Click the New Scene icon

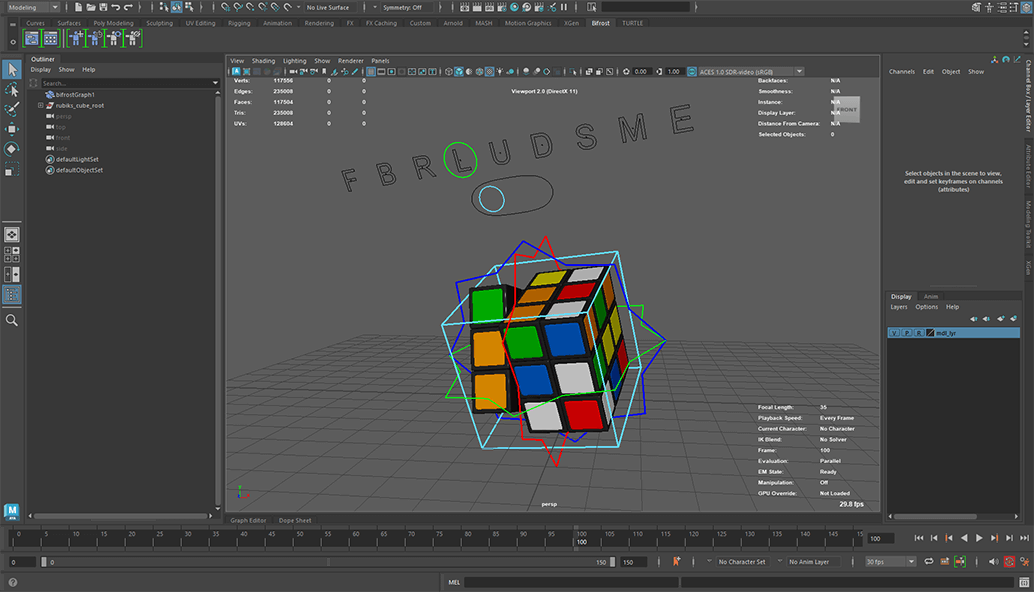tap(78, 7)
